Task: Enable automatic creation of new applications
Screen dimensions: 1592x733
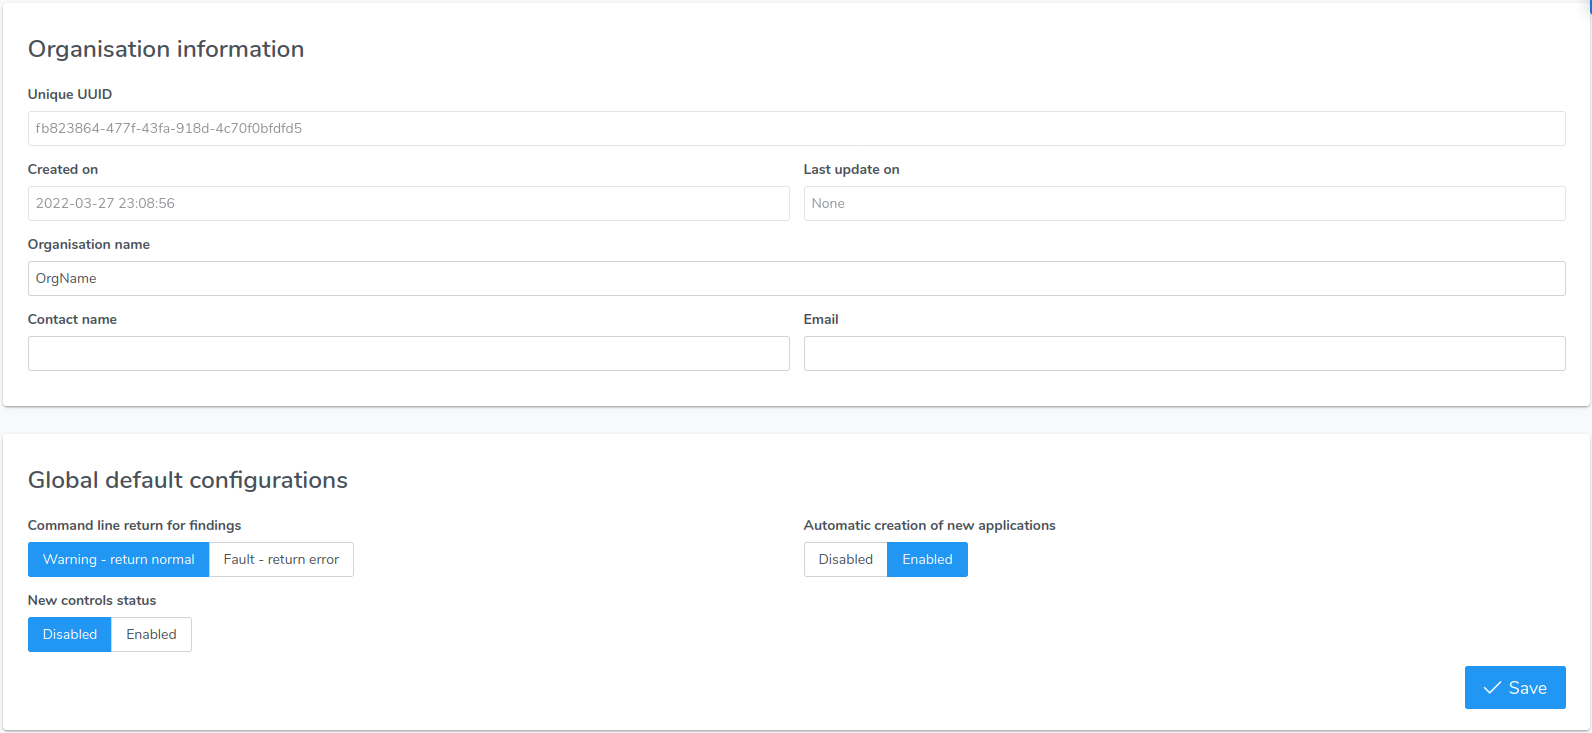Action: coord(927,560)
